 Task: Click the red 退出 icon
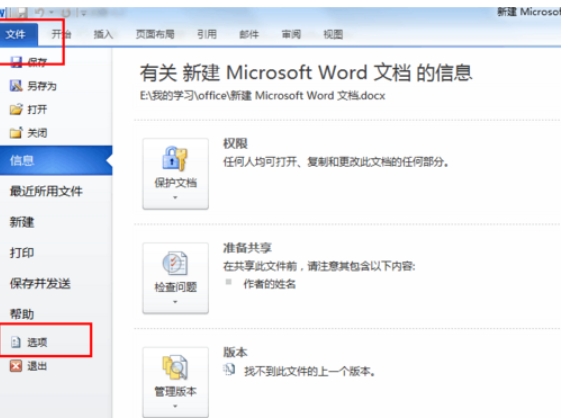click(x=16, y=366)
